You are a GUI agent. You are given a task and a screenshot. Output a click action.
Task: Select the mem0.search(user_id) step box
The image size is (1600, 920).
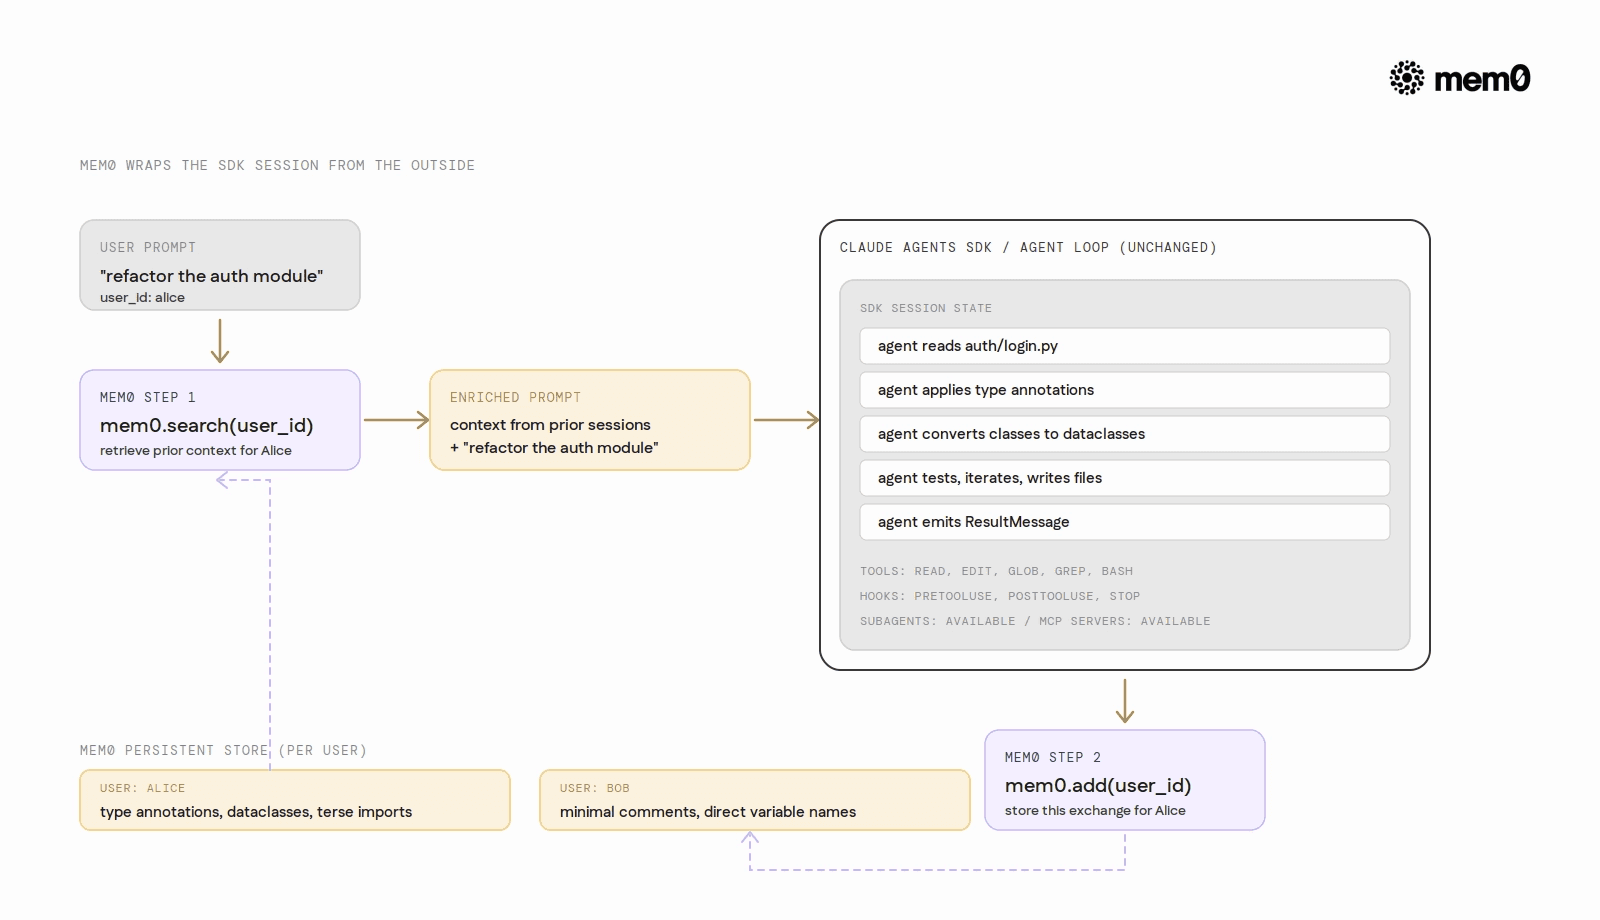220,420
